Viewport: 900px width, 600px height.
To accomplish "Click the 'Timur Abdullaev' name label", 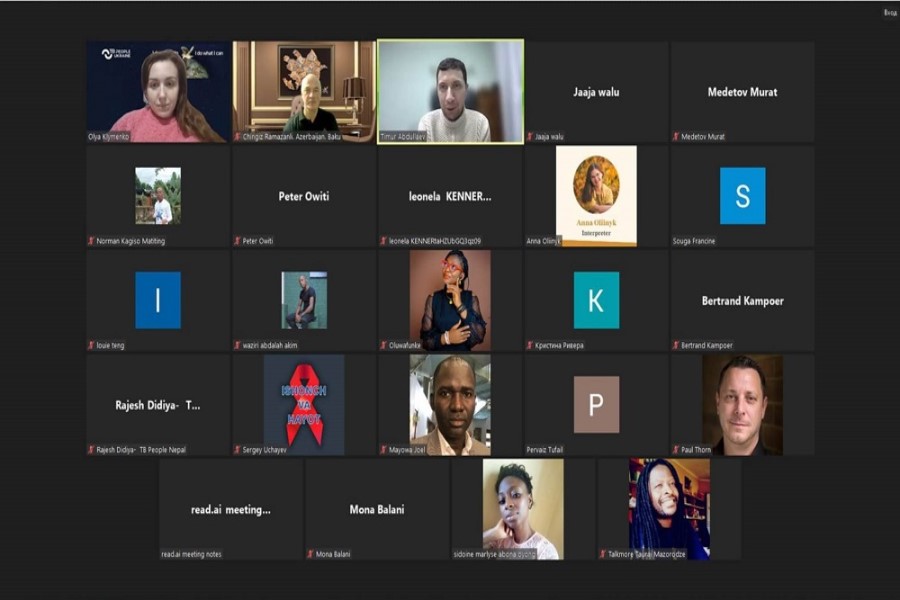I will 403,137.
